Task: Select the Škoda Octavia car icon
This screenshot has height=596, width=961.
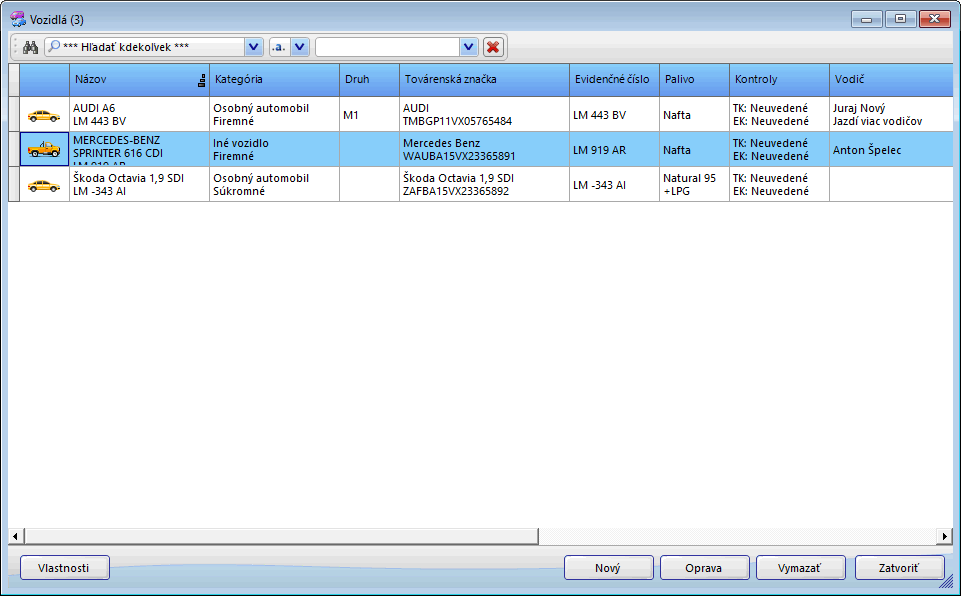Action: [x=44, y=185]
